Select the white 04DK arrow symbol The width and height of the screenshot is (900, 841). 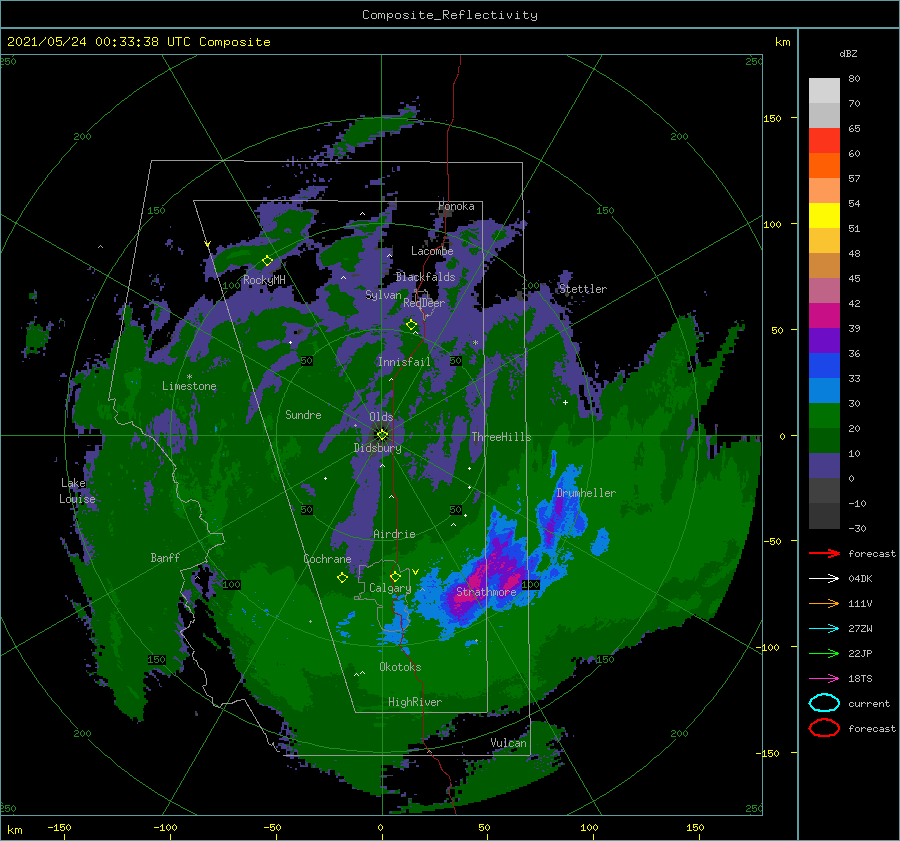click(x=824, y=578)
